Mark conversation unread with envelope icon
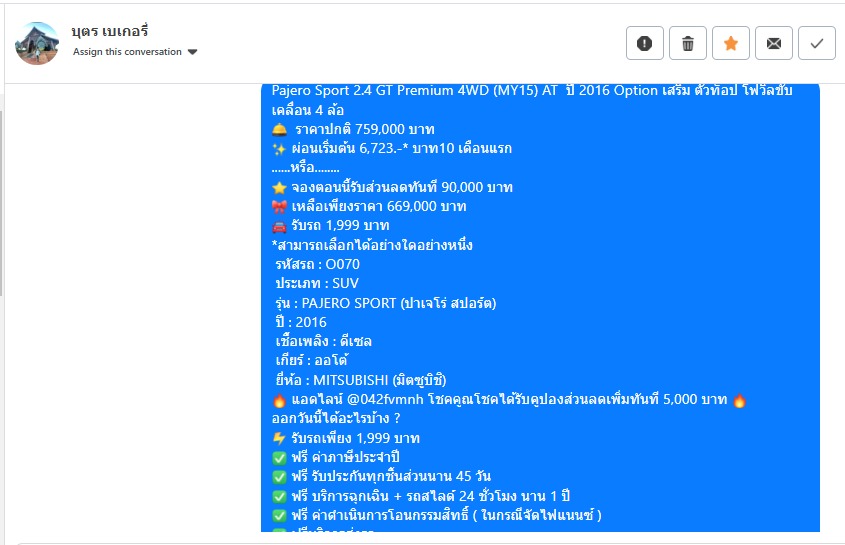Viewport: 845px width, 545px height. [x=774, y=43]
